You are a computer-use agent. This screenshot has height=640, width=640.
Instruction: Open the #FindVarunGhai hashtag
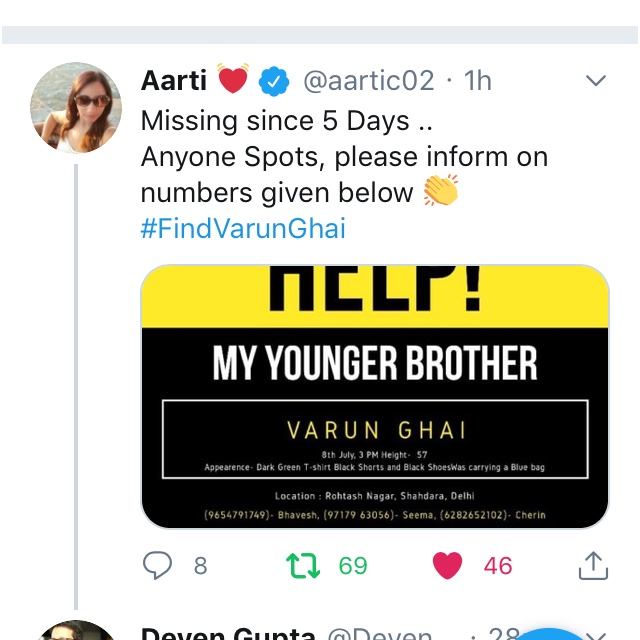[243, 228]
